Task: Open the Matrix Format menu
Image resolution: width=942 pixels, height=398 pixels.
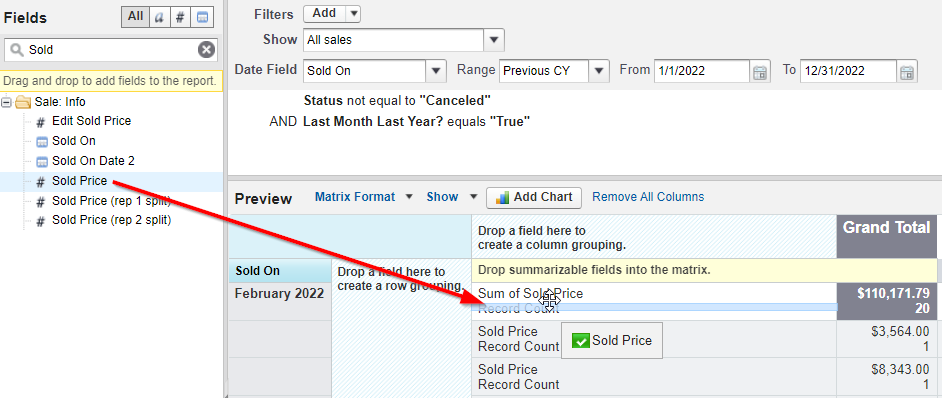Action: [364, 197]
